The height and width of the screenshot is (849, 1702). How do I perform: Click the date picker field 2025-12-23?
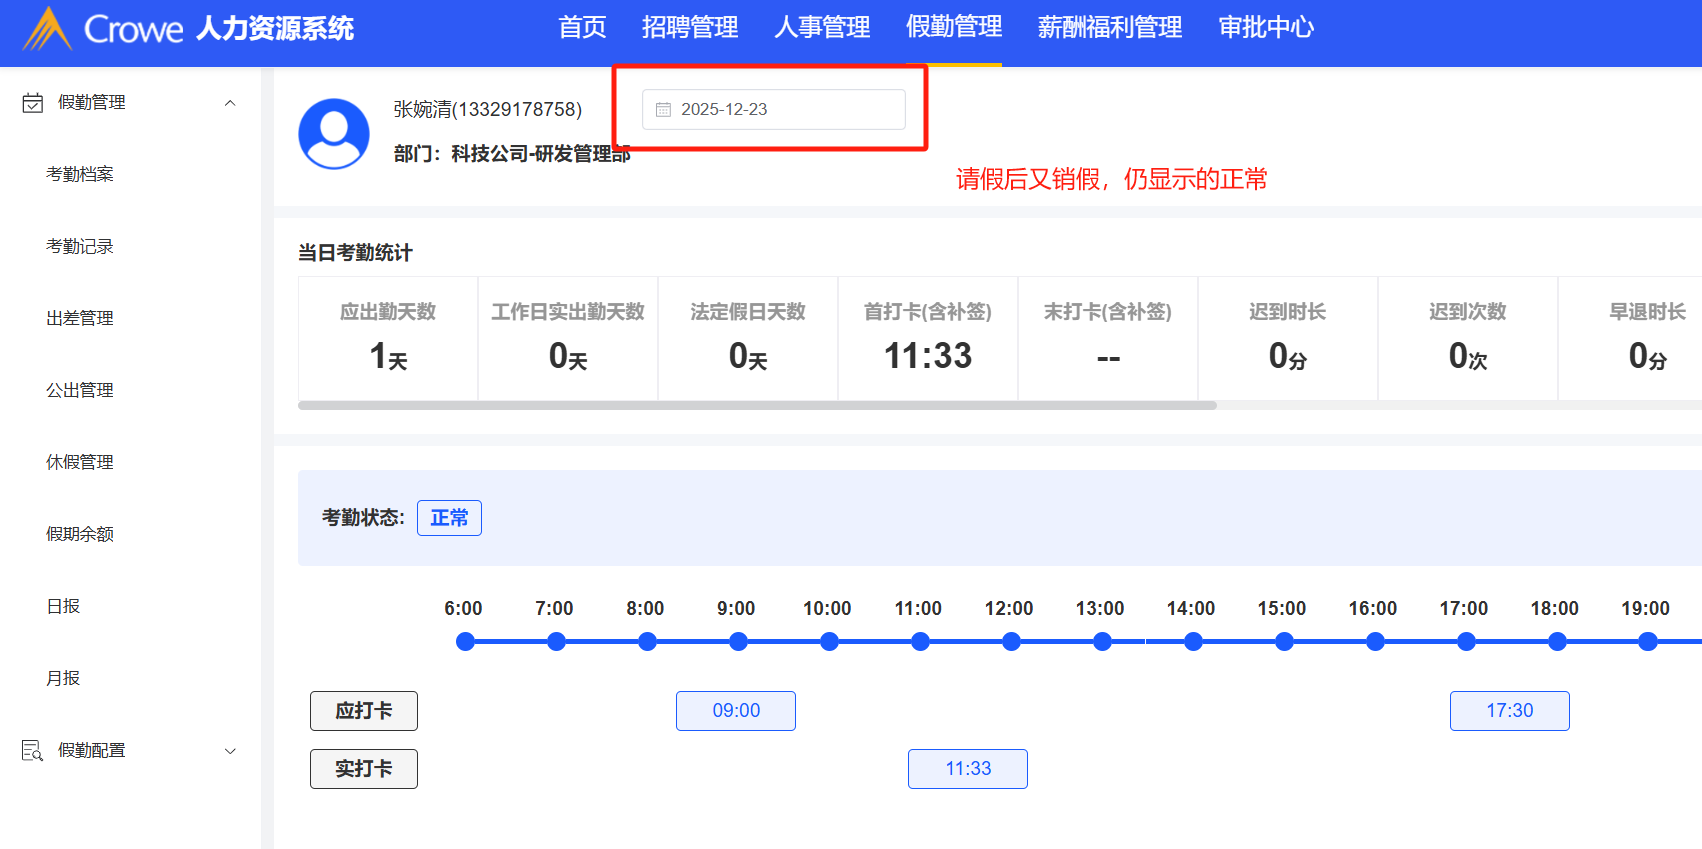(774, 109)
